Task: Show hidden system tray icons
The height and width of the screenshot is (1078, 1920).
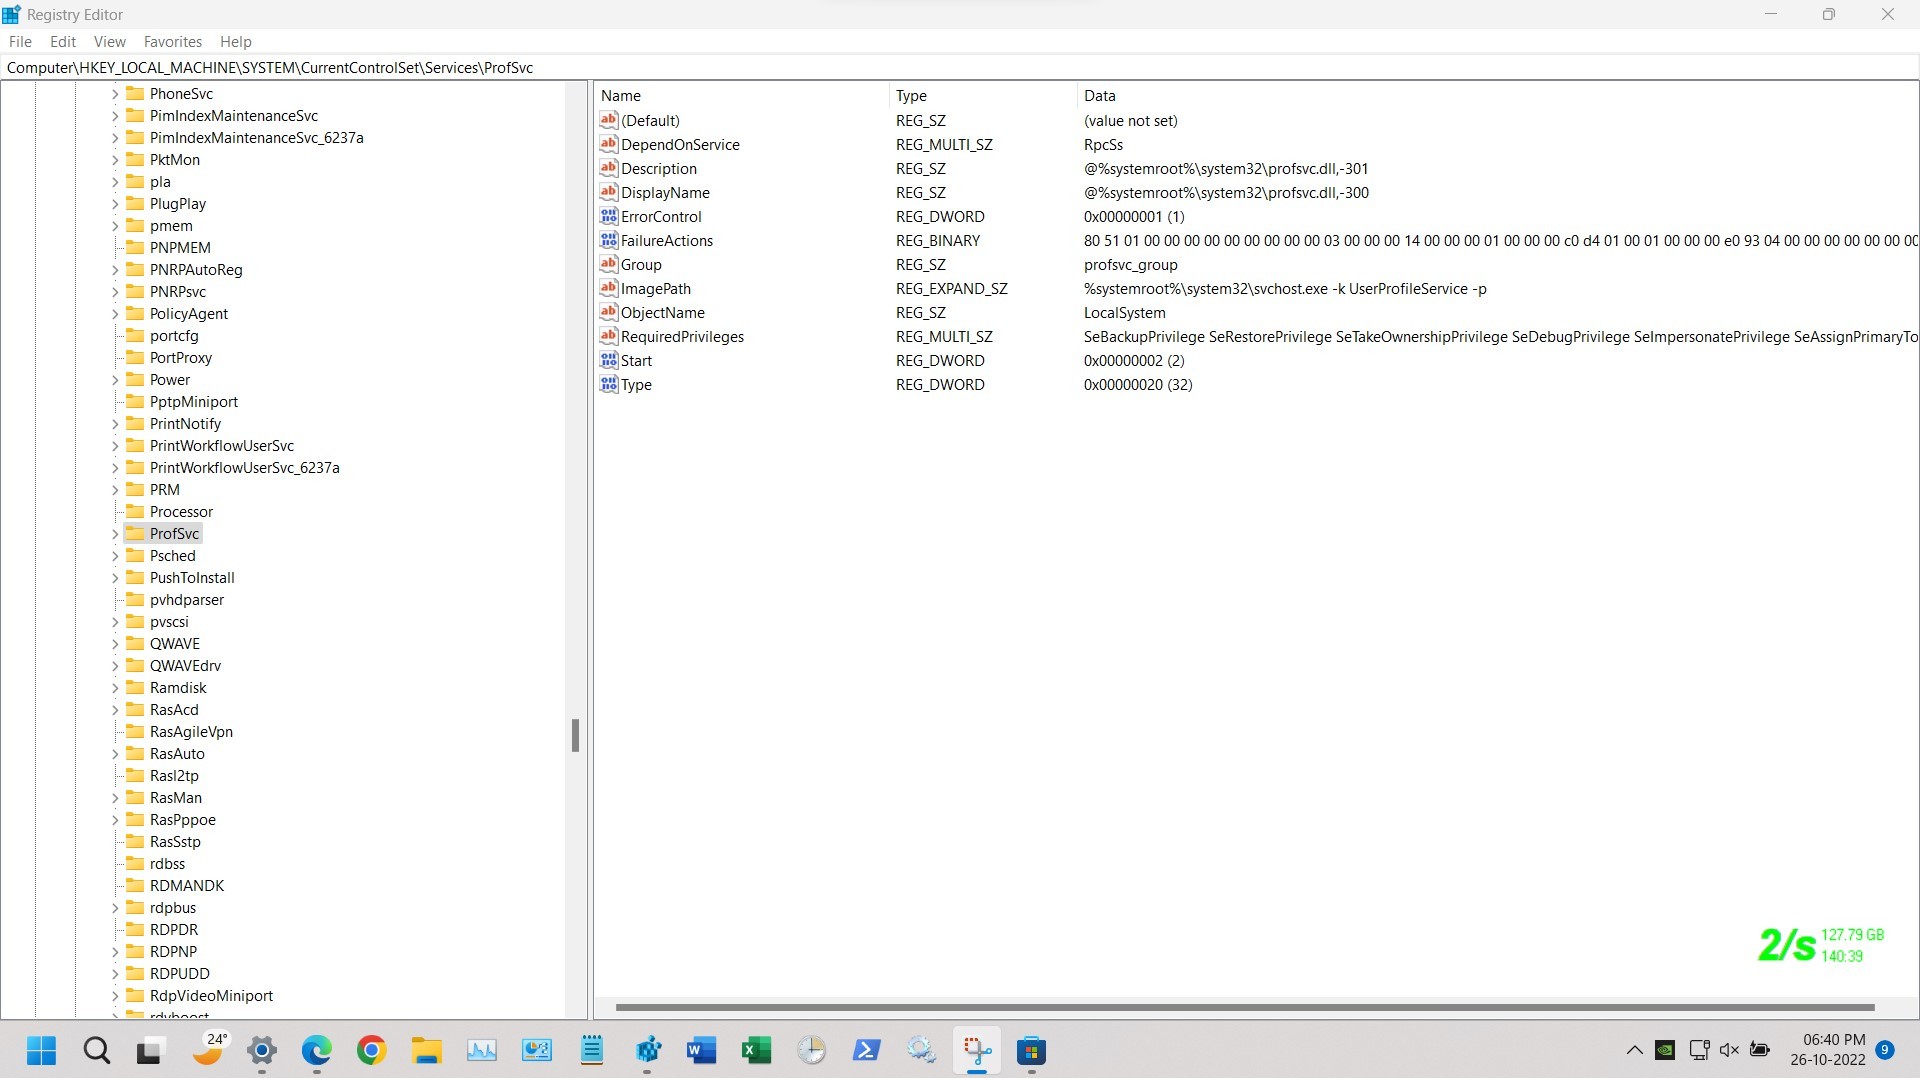Action: pyautogui.click(x=1634, y=1050)
